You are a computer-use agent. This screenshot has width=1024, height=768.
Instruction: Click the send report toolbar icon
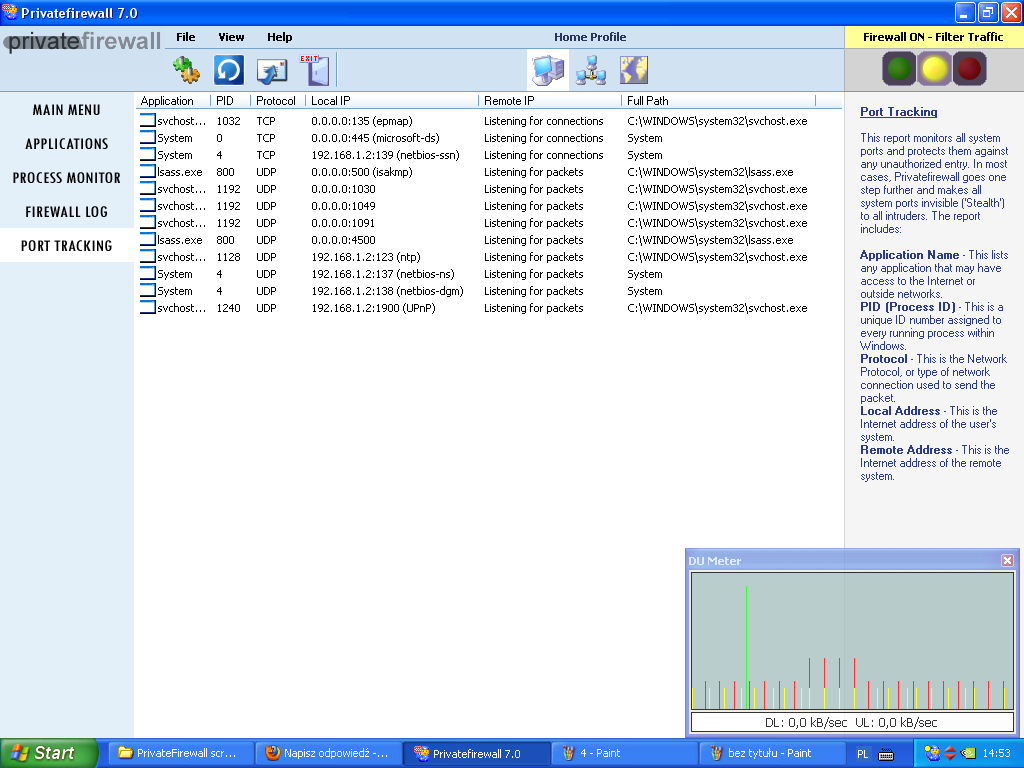coord(272,71)
